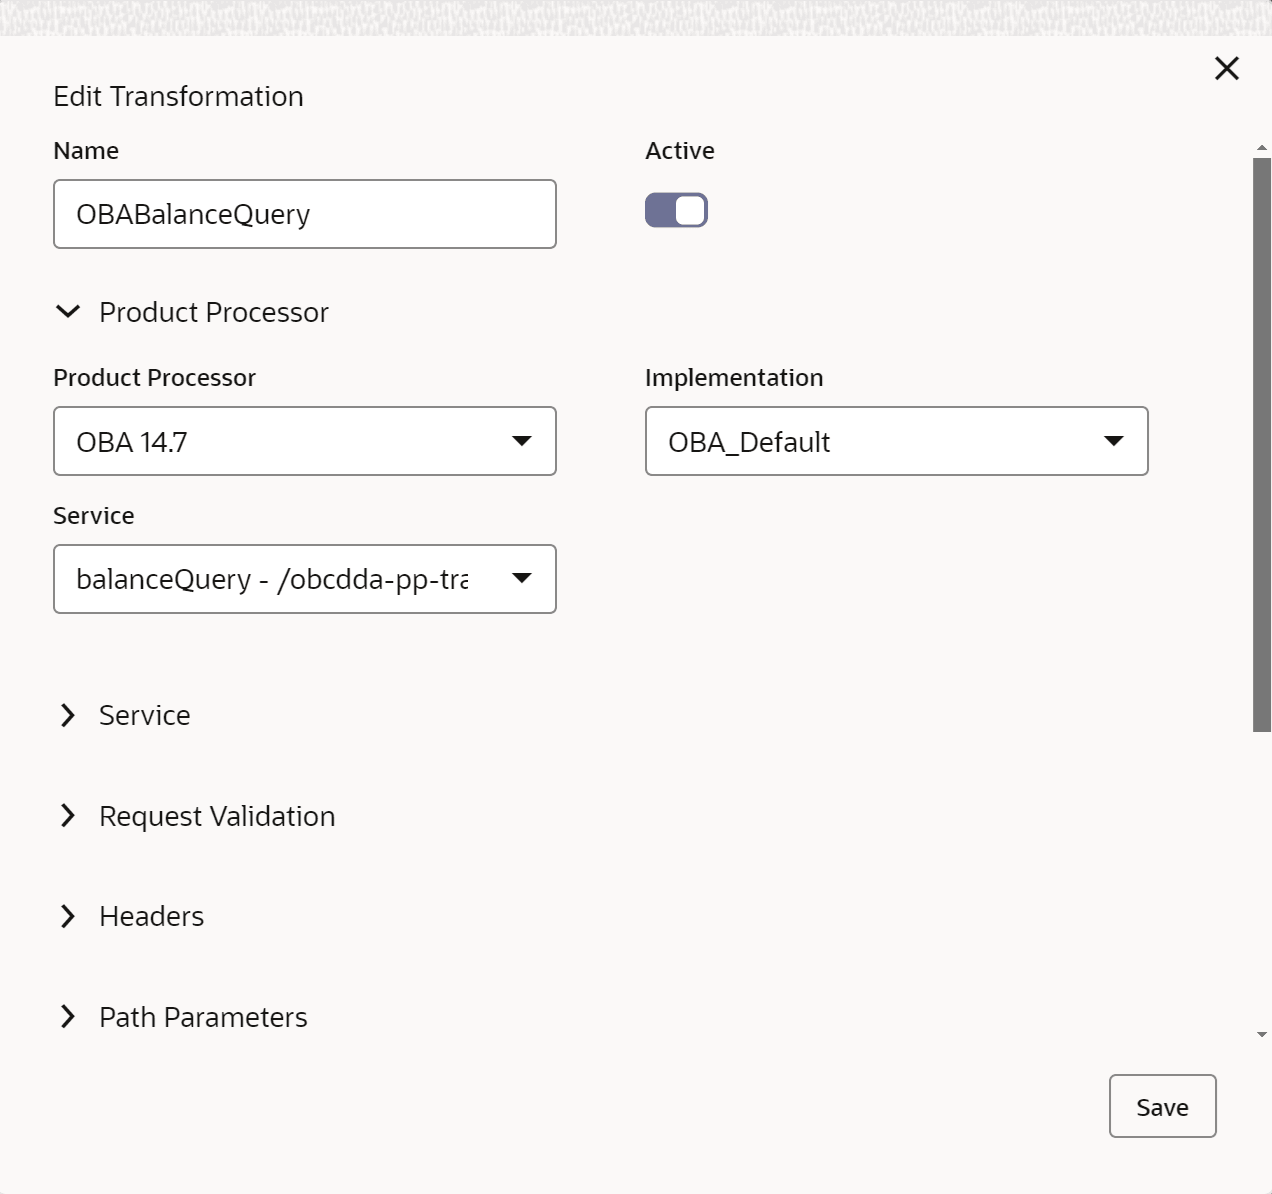Close the Edit Transformation dialog
The height and width of the screenshot is (1194, 1272).
click(1226, 68)
